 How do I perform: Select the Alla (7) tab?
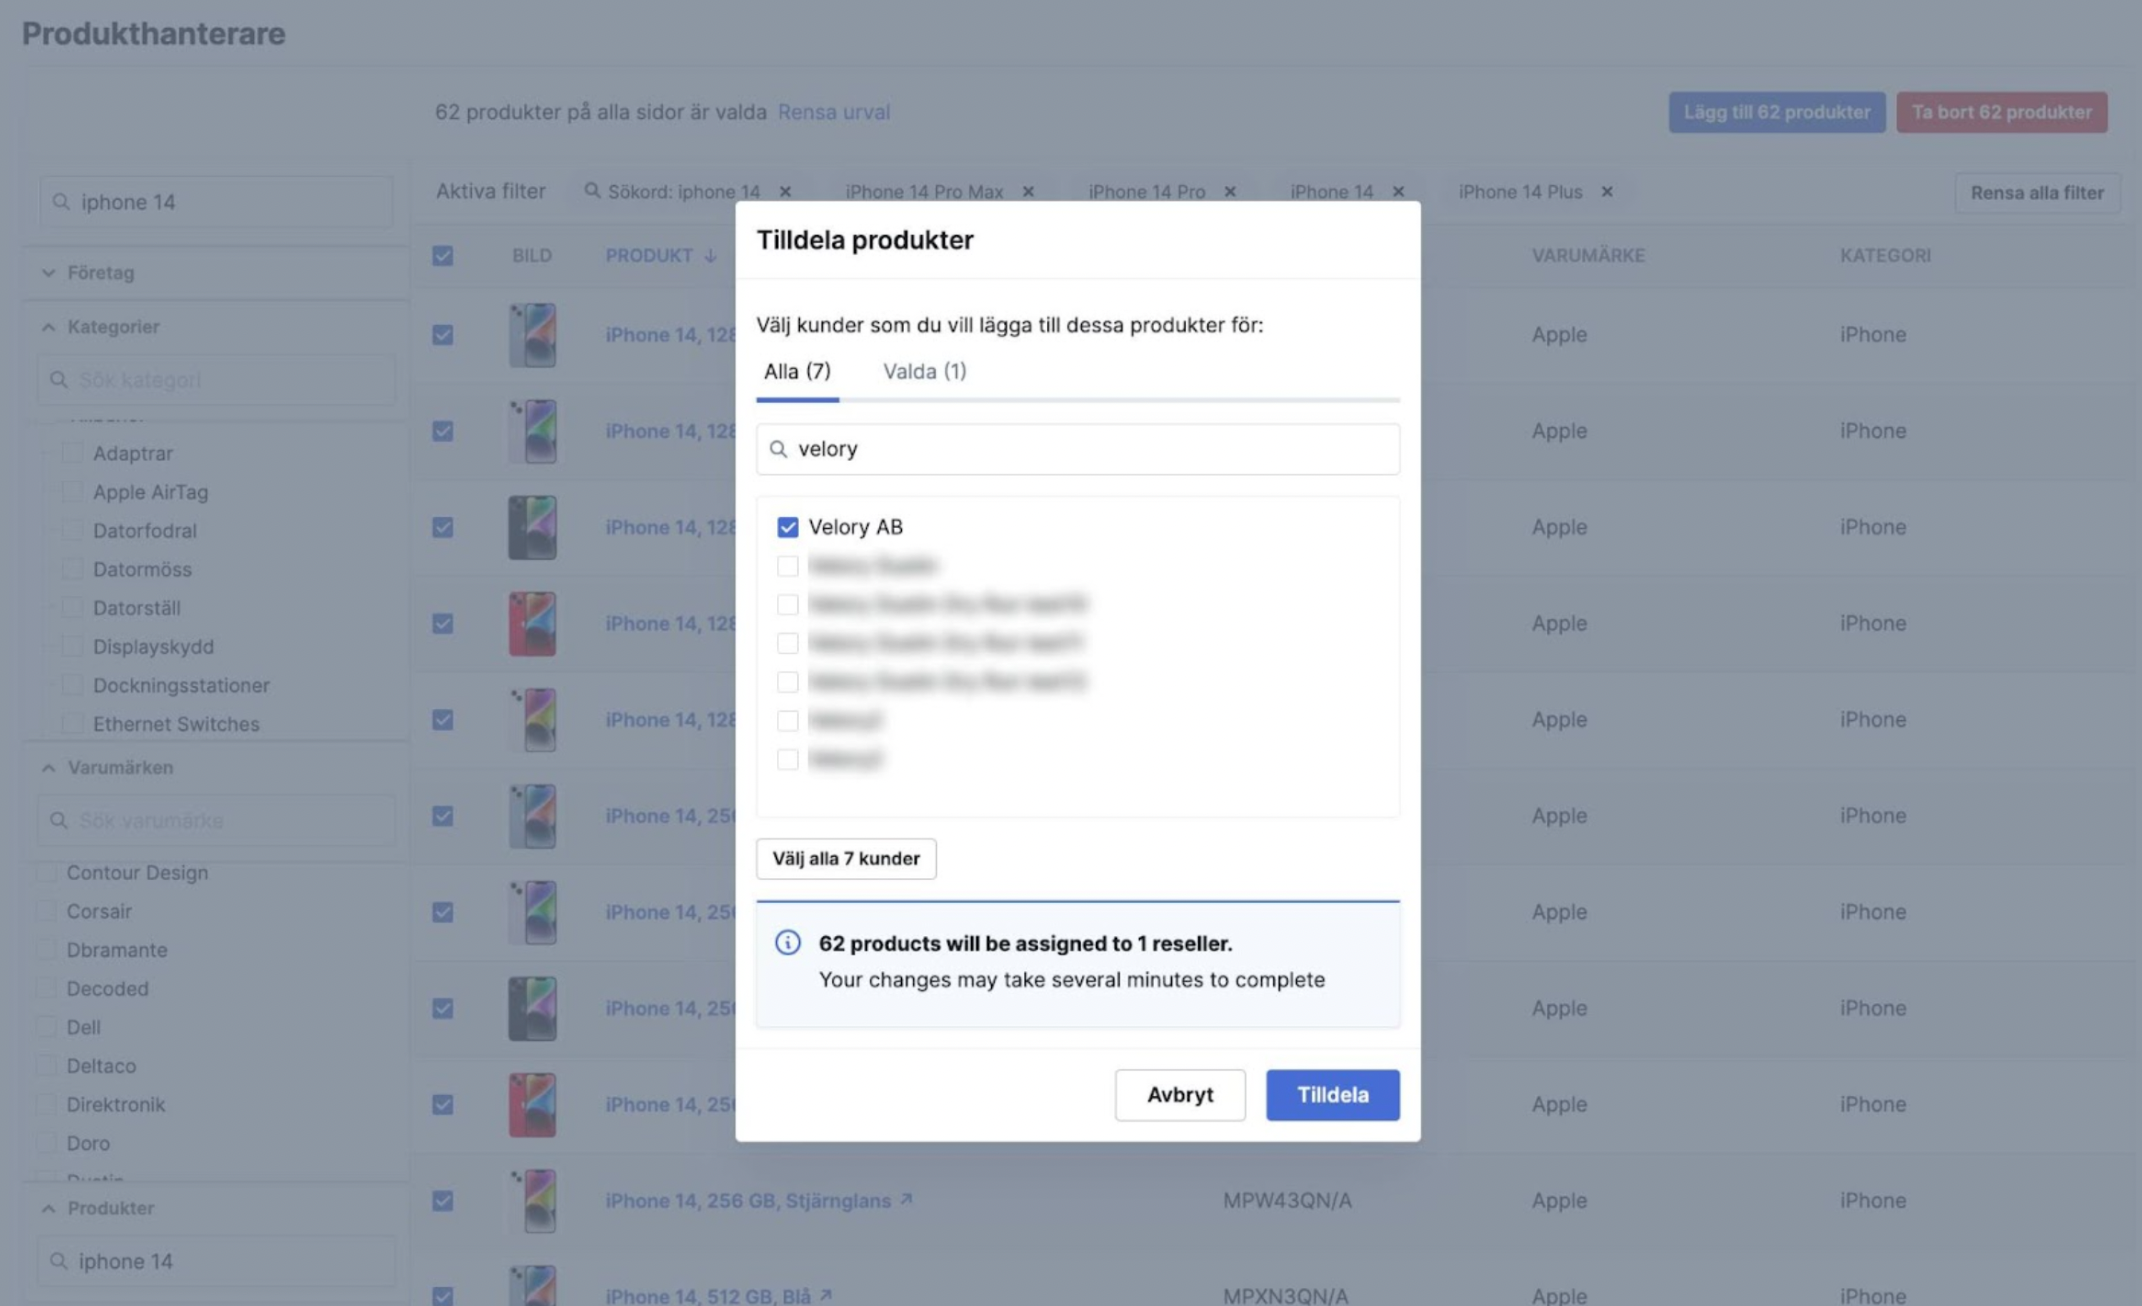[797, 371]
